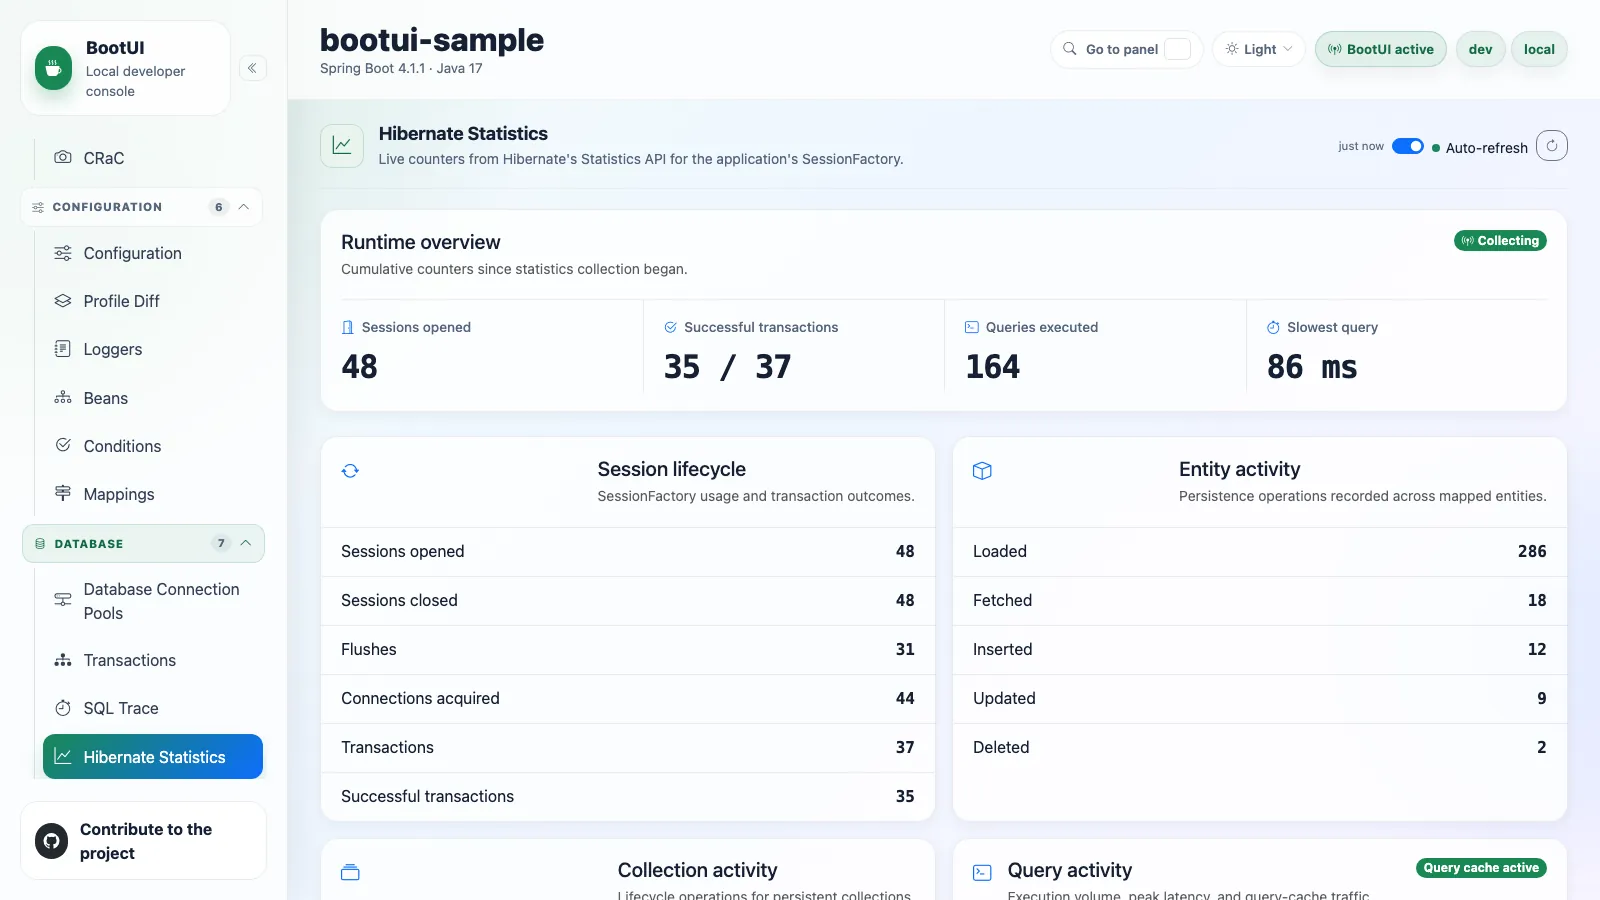The width and height of the screenshot is (1600, 900).
Task: Click the Beans hierarchy icon
Action: (x=63, y=397)
